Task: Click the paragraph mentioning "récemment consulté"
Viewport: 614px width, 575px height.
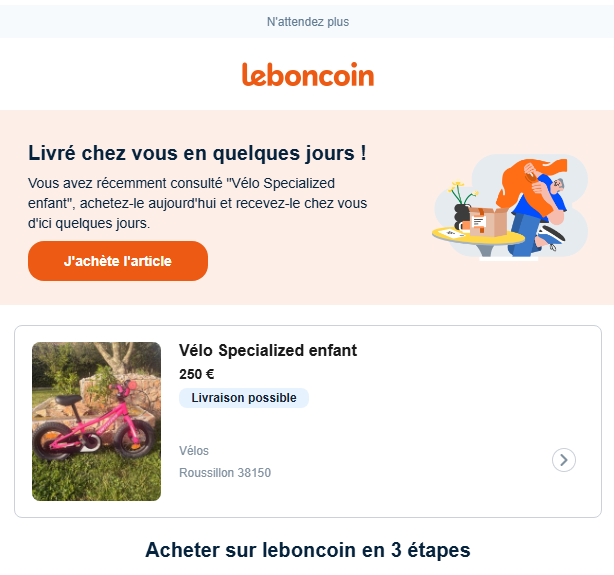Action: (197, 203)
